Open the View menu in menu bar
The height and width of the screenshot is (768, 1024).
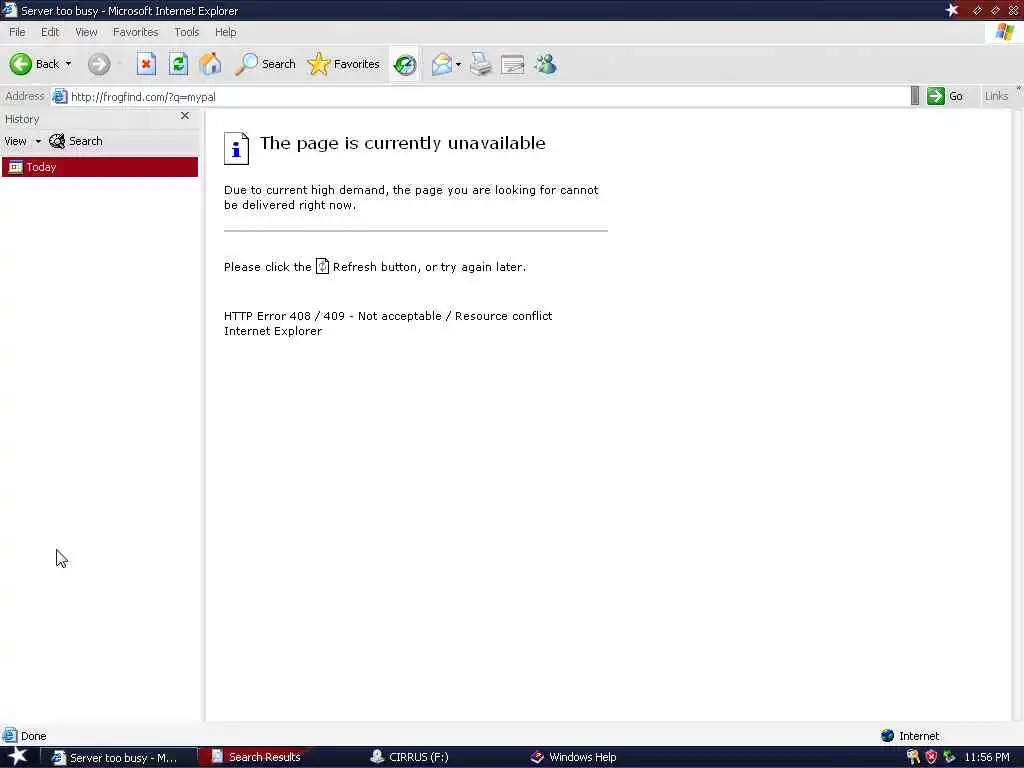[x=86, y=32]
